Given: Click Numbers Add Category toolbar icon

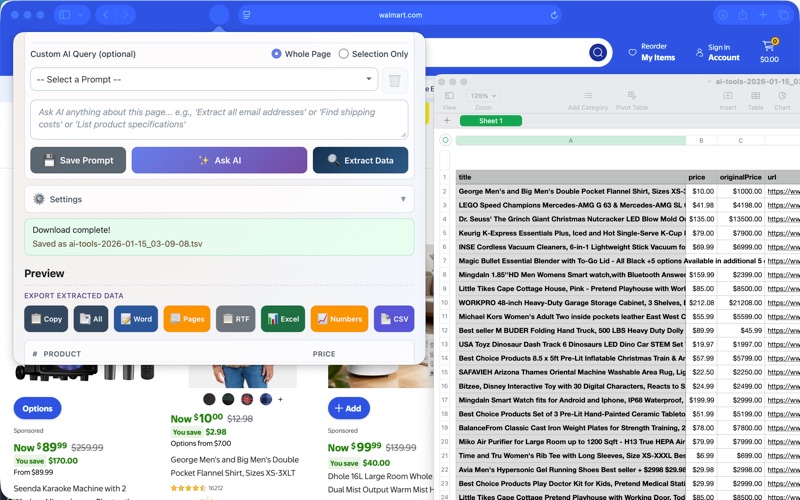Looking at the screenshot, I should click(x=588, y=101).
